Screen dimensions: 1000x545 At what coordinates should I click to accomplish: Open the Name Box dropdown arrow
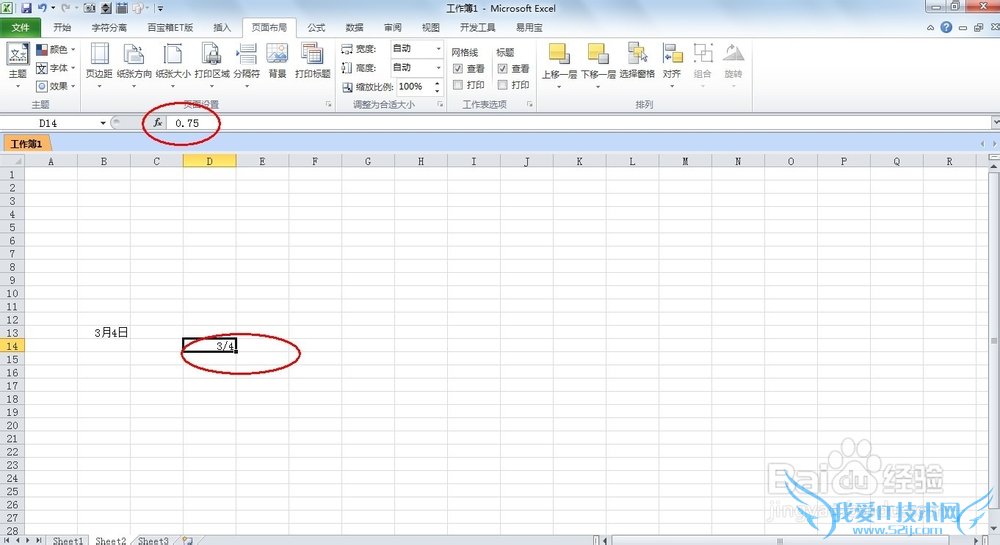coord(103,123)
